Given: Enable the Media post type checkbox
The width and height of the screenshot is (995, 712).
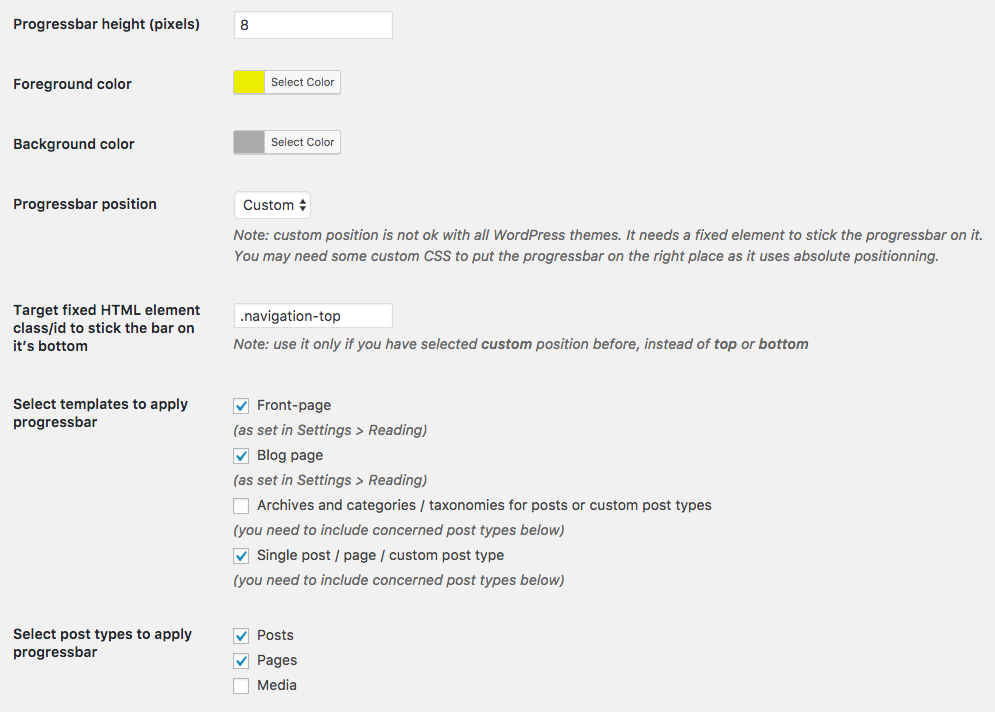Looking at the screenshot, I should pyautogui.click(x=241, y=686).
